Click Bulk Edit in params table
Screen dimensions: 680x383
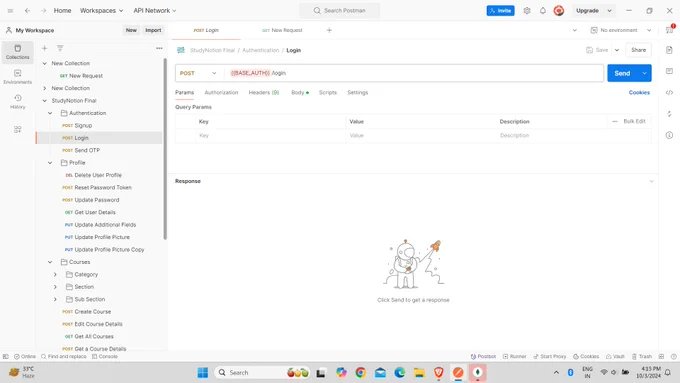pyautogui.click(x=634, y=121)
